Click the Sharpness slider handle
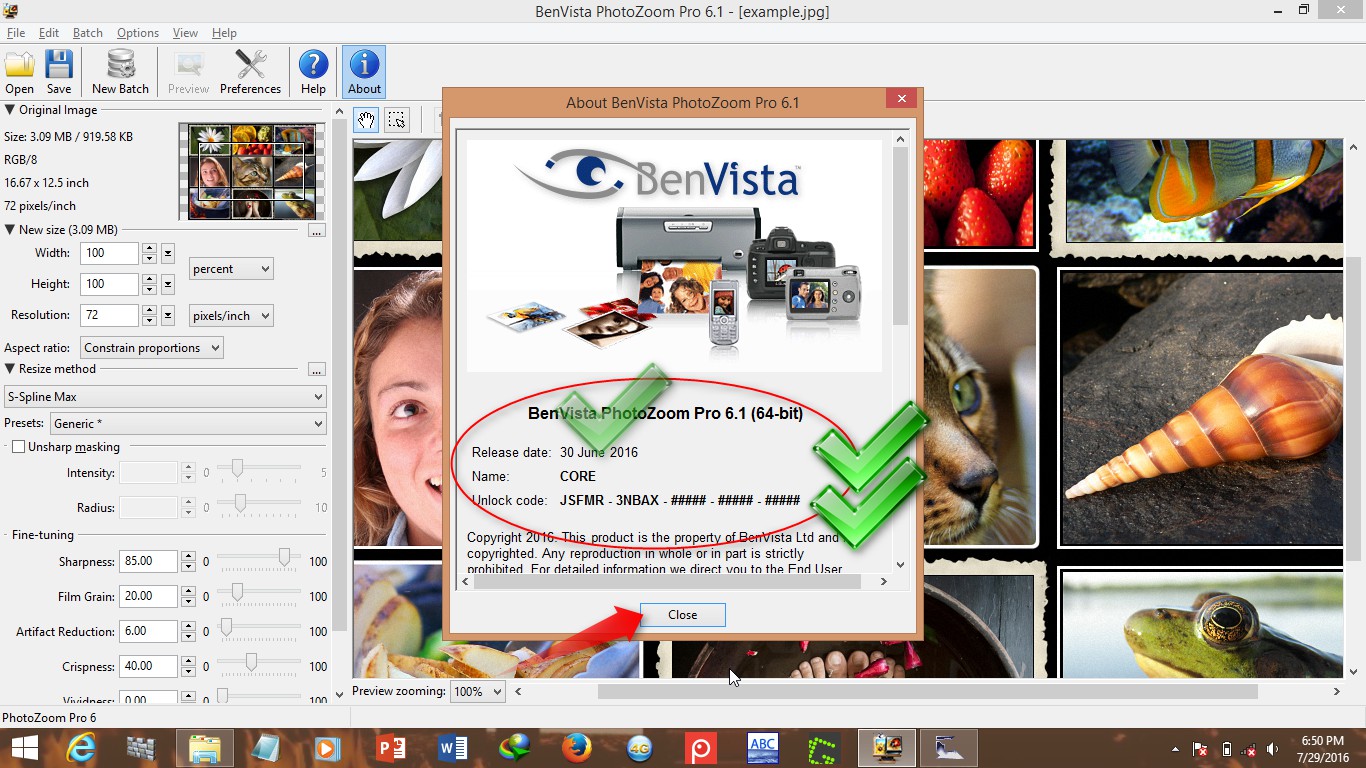 285,556
